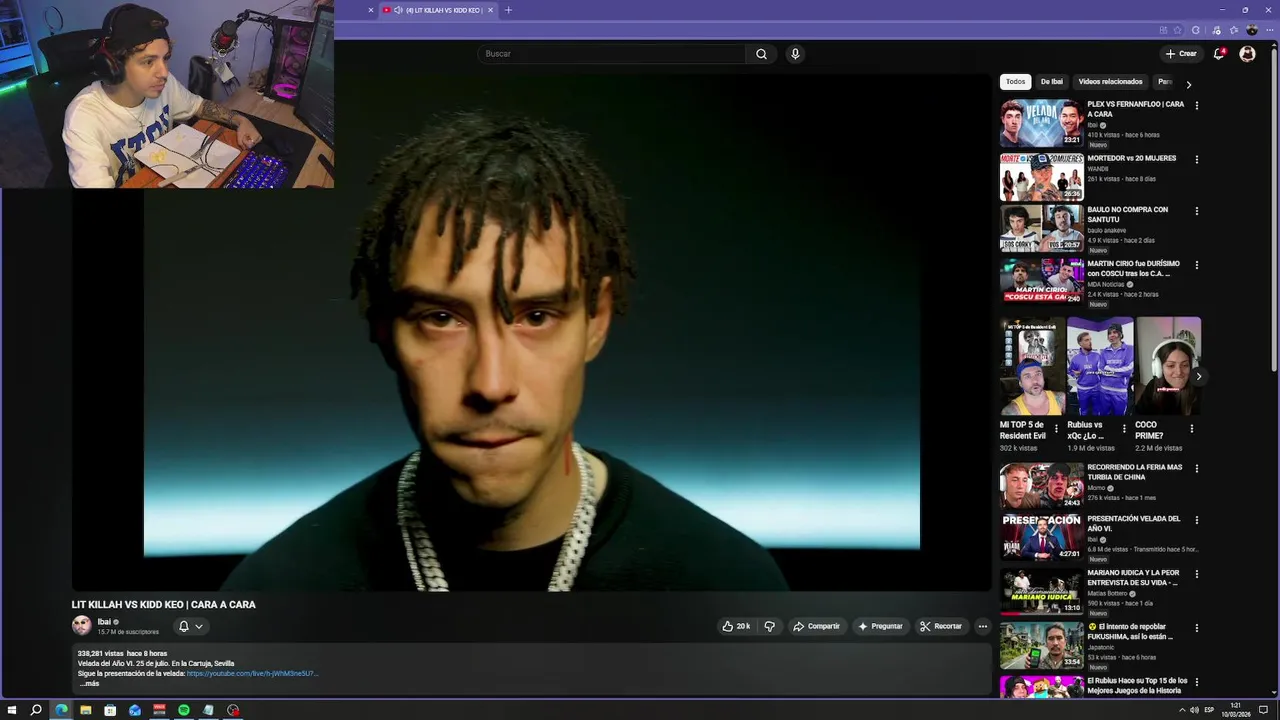Viewport: 1280px width, 720px height.
Task: Open PRESENTACIÓN VELADA DEL AÑO VI thumbnail
Action: point(1041,538)
